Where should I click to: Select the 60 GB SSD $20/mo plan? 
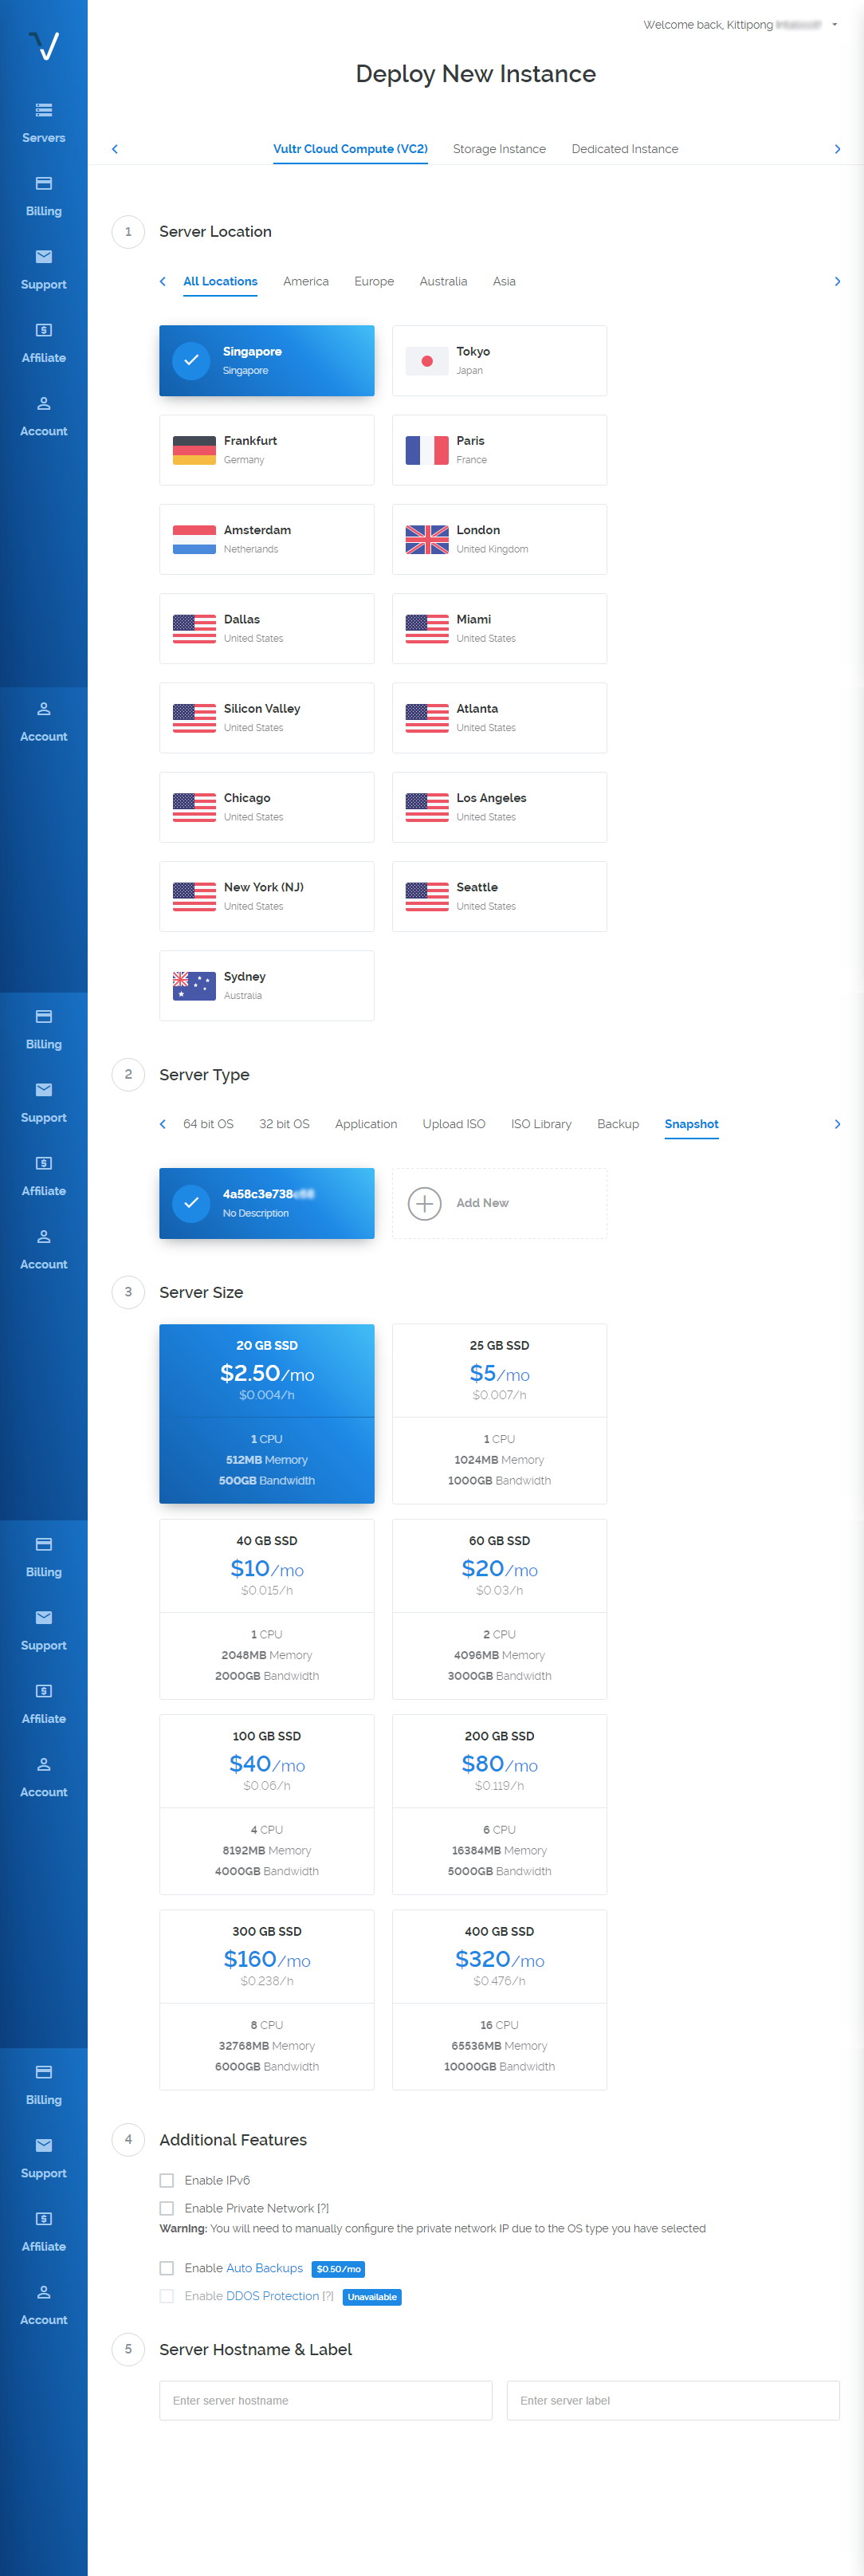point(499,1609)
